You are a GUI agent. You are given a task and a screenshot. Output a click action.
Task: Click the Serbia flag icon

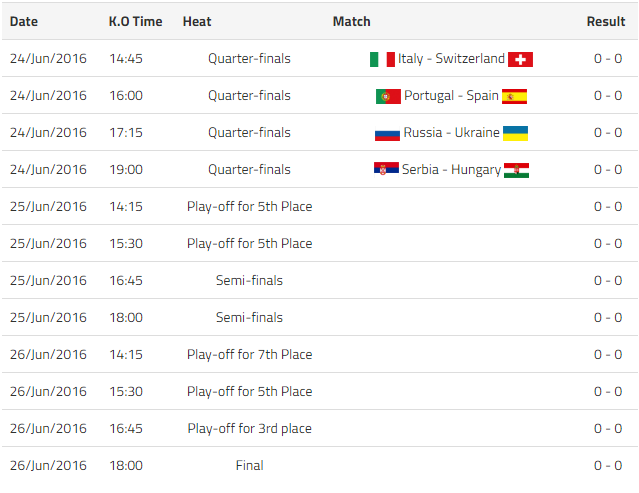coord(386,170)
